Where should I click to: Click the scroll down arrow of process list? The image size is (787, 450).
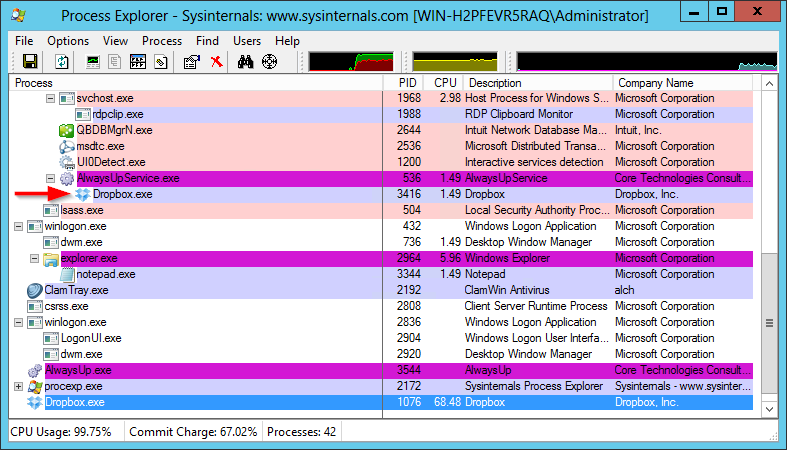pyautogui.click(x=769, y=409)
